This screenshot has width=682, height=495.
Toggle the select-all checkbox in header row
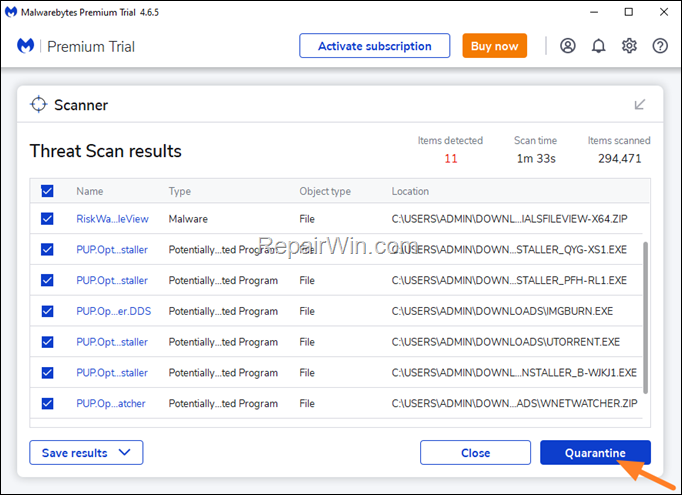click(47, 191)
